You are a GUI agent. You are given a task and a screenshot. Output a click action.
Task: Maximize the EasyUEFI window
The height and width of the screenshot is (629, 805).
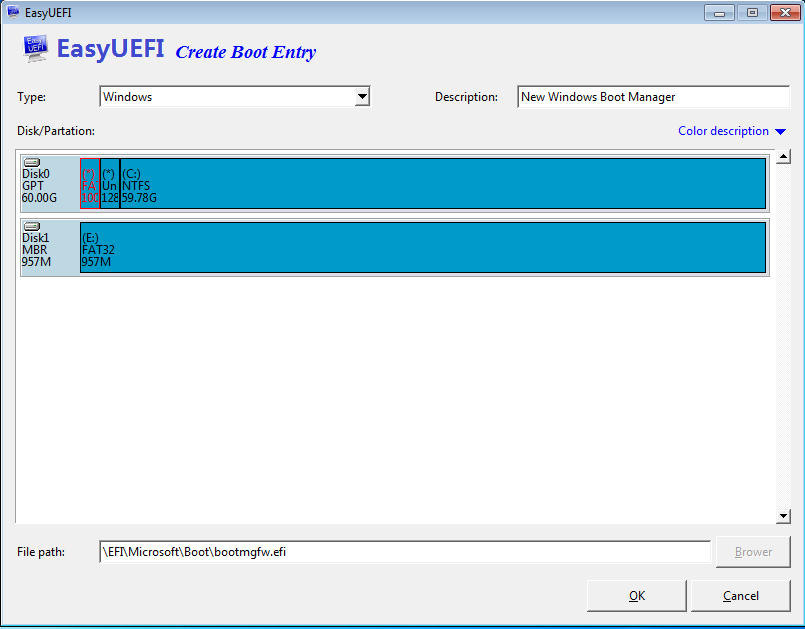point(752,12)
